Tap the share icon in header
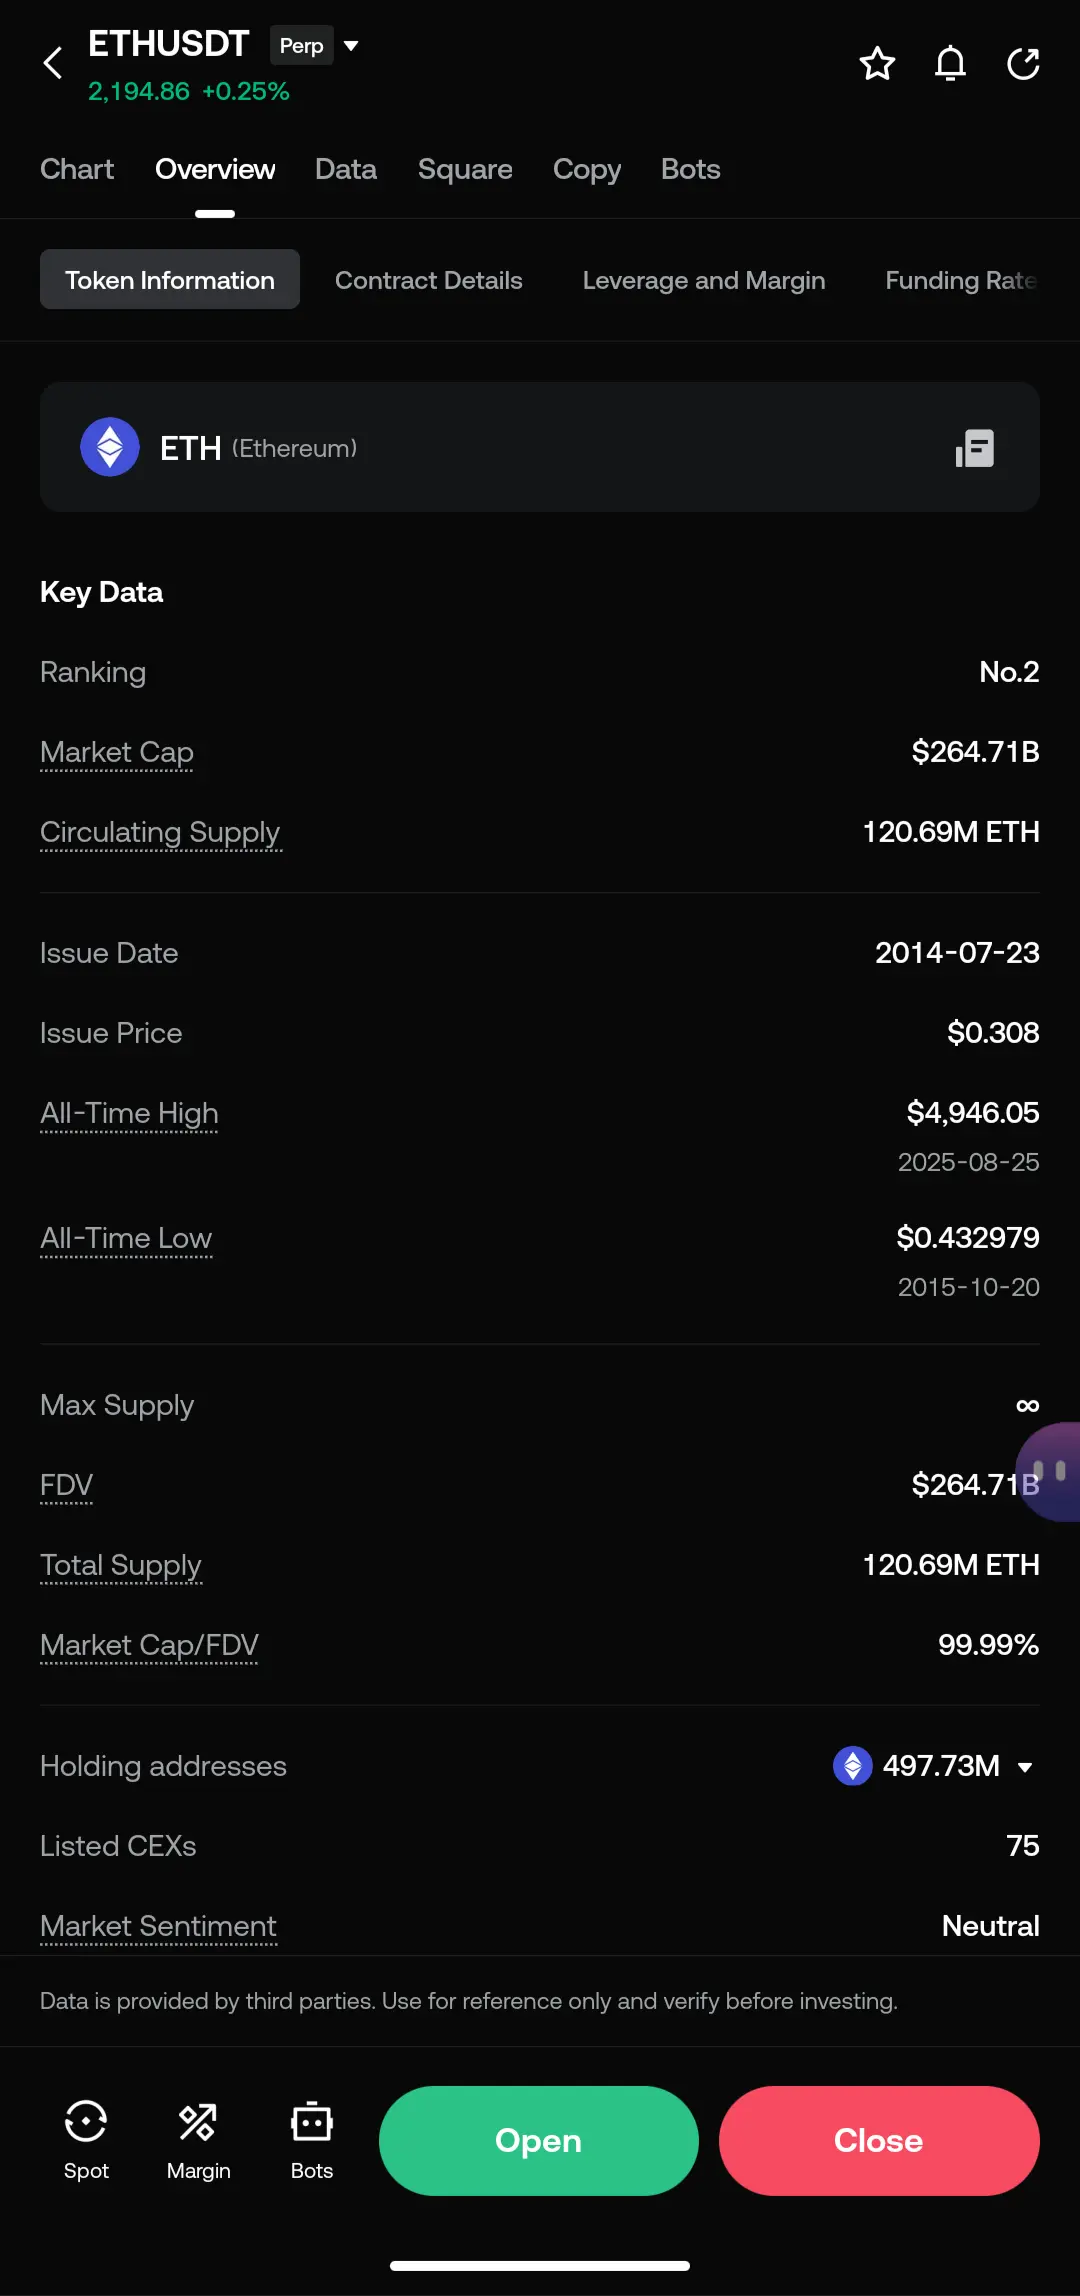This screenshot has width=1080, height=2296. point(1023,64)
